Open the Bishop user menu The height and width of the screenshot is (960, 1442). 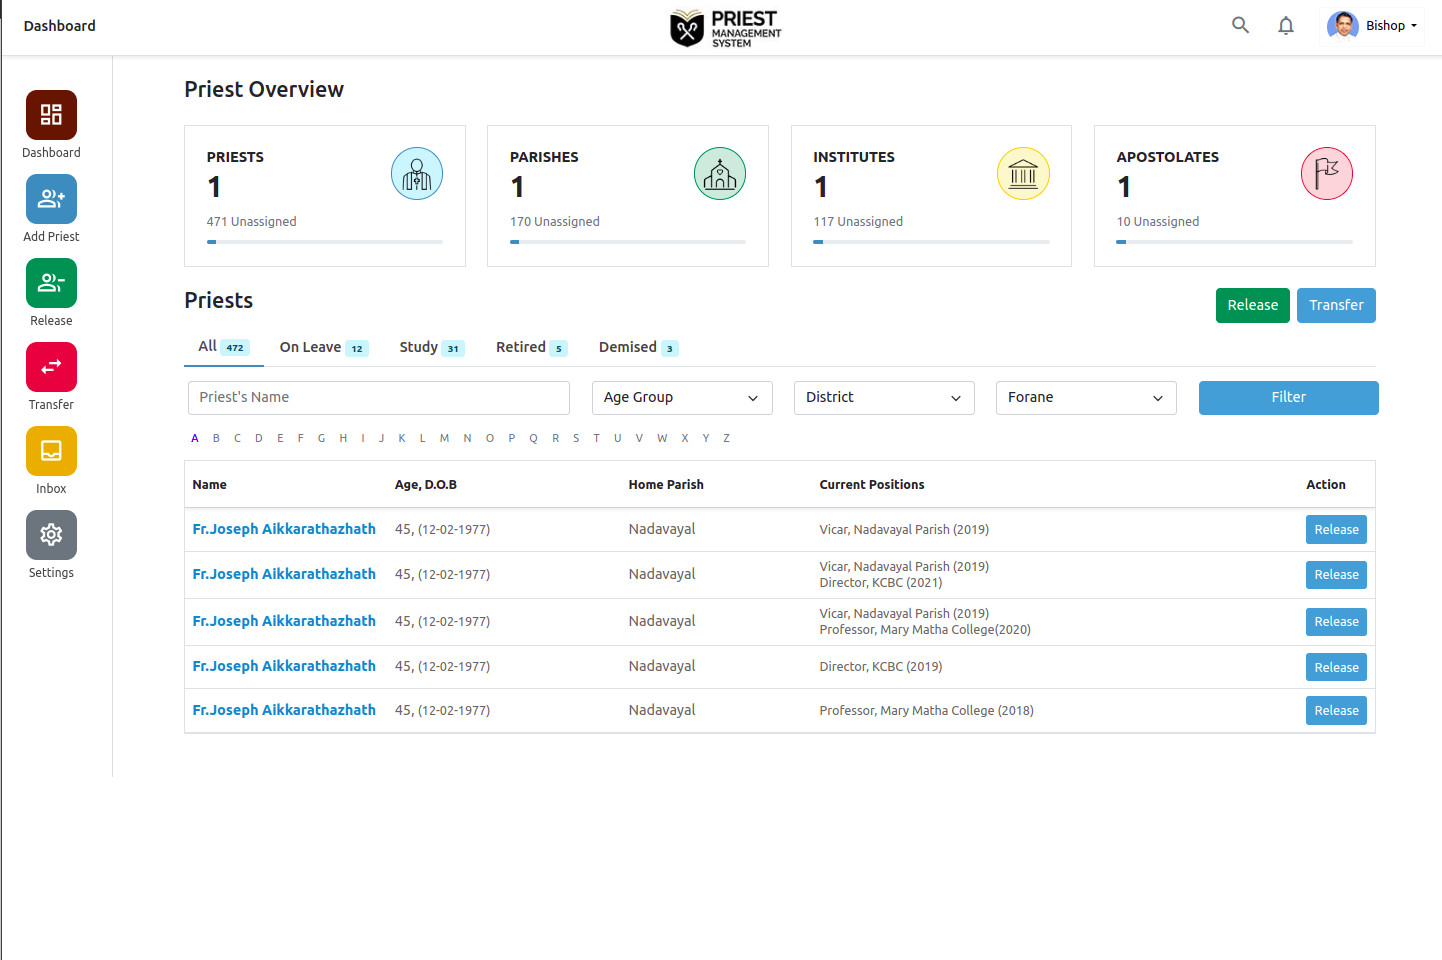point(1374,26)
